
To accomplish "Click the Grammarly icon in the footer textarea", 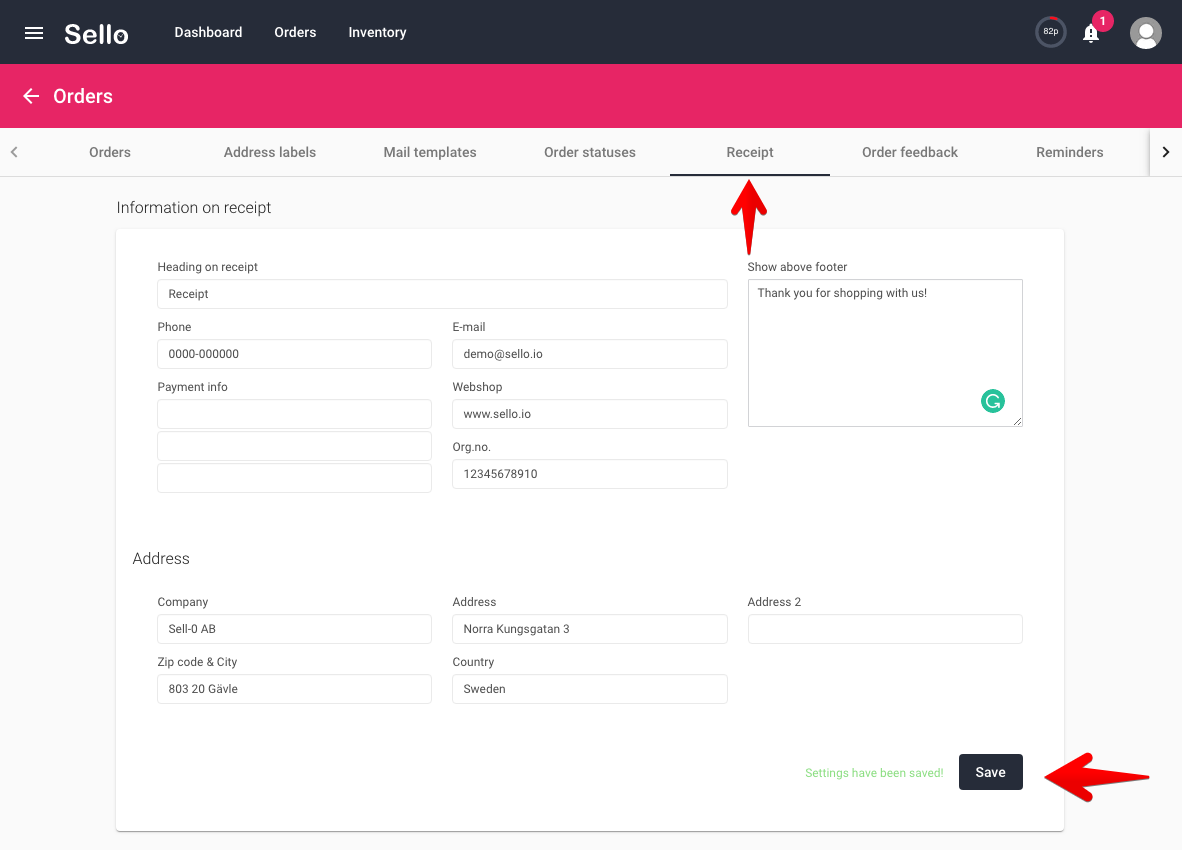I will pyautogui.click(x=992, y=401).
